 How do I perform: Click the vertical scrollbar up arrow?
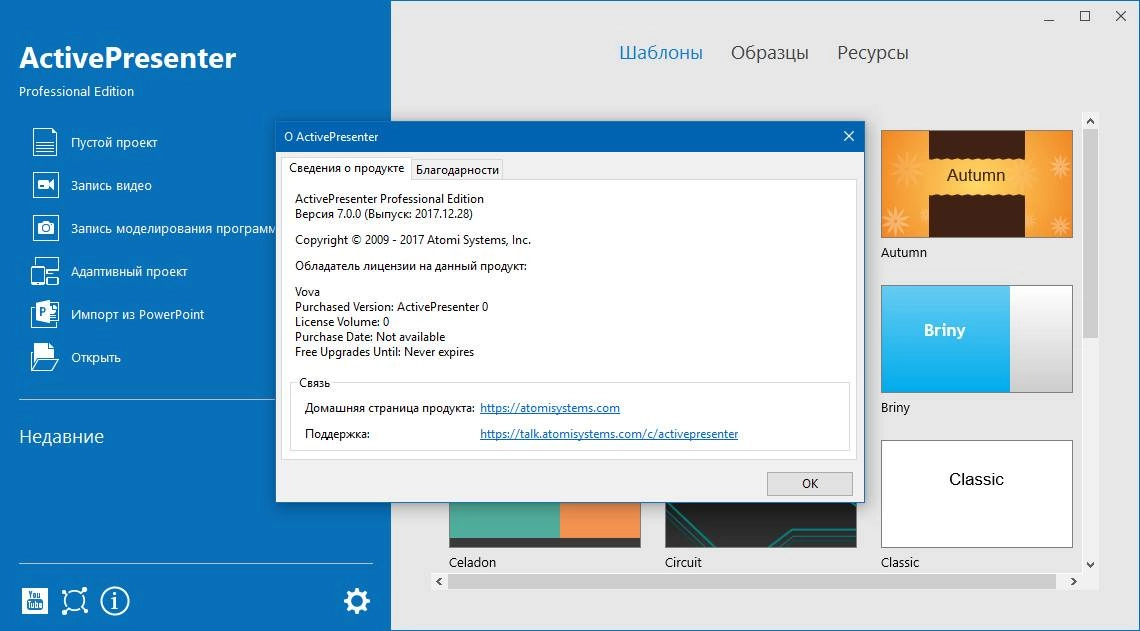pyautogui.click(x=1090, y=121)
